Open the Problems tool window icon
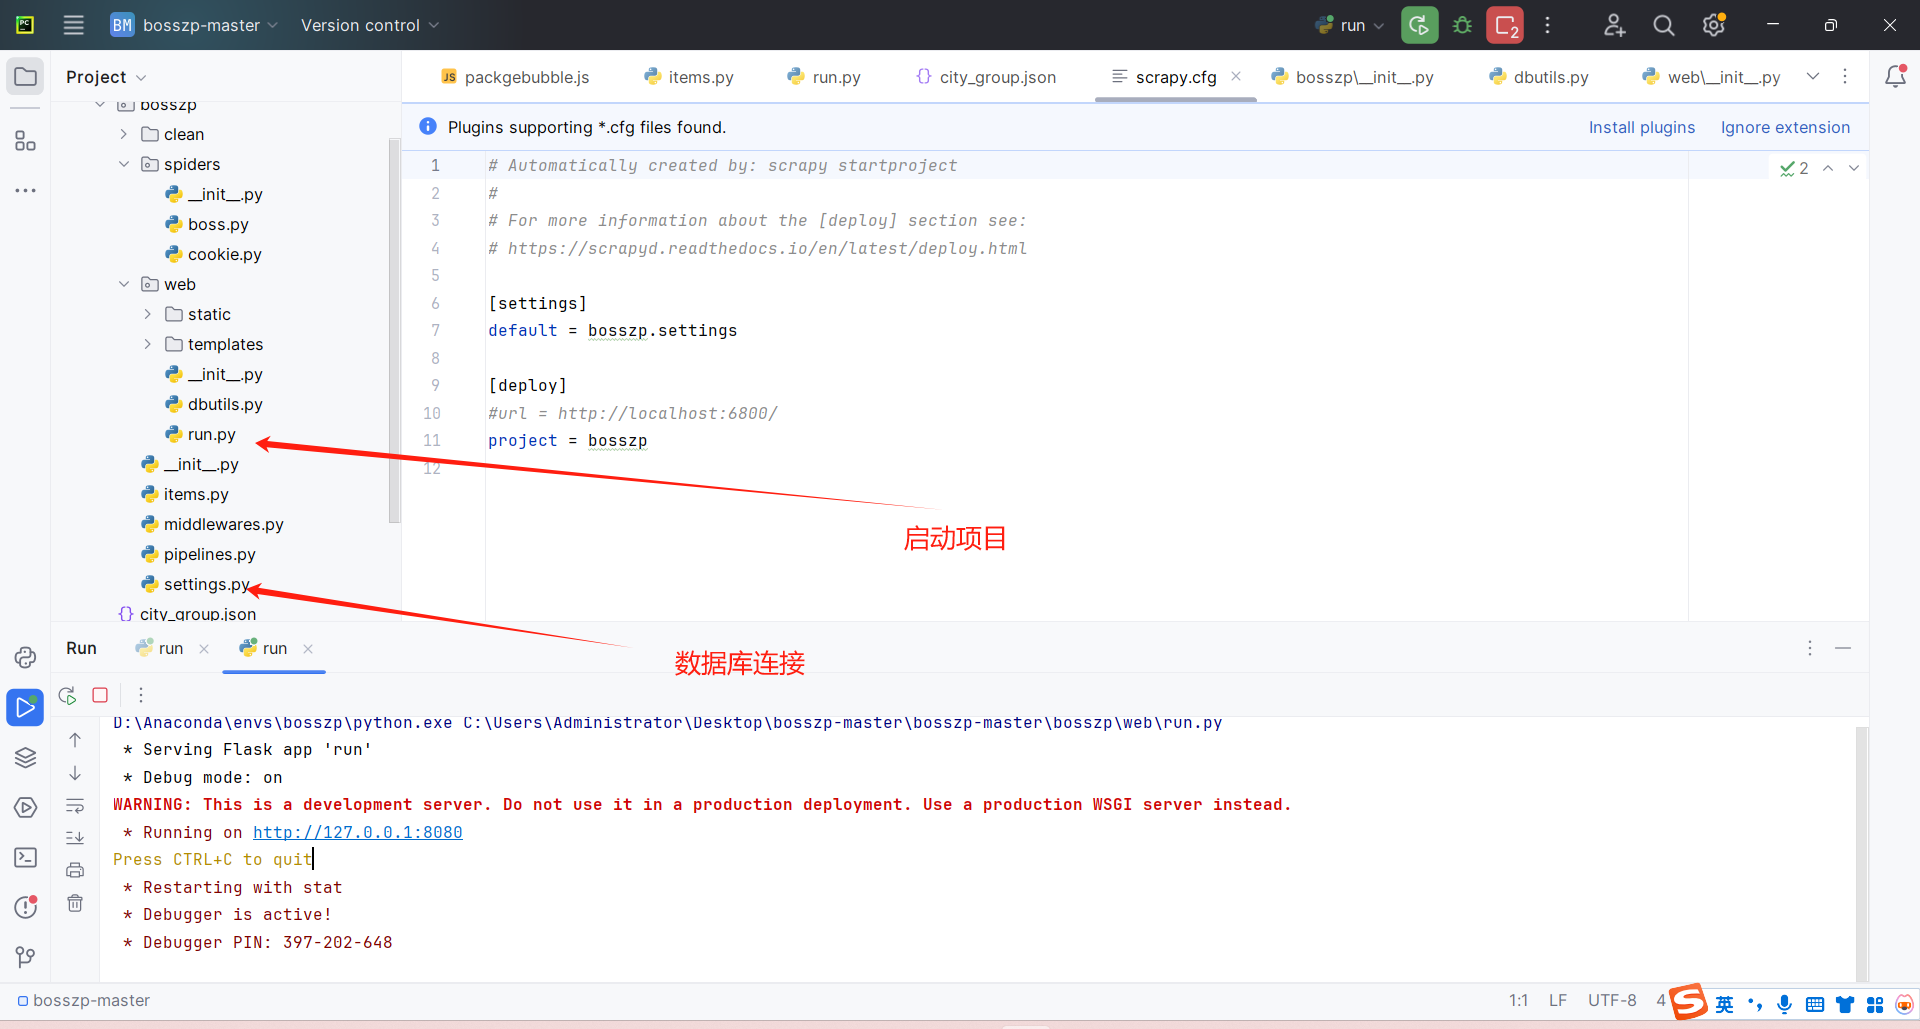 25,906
